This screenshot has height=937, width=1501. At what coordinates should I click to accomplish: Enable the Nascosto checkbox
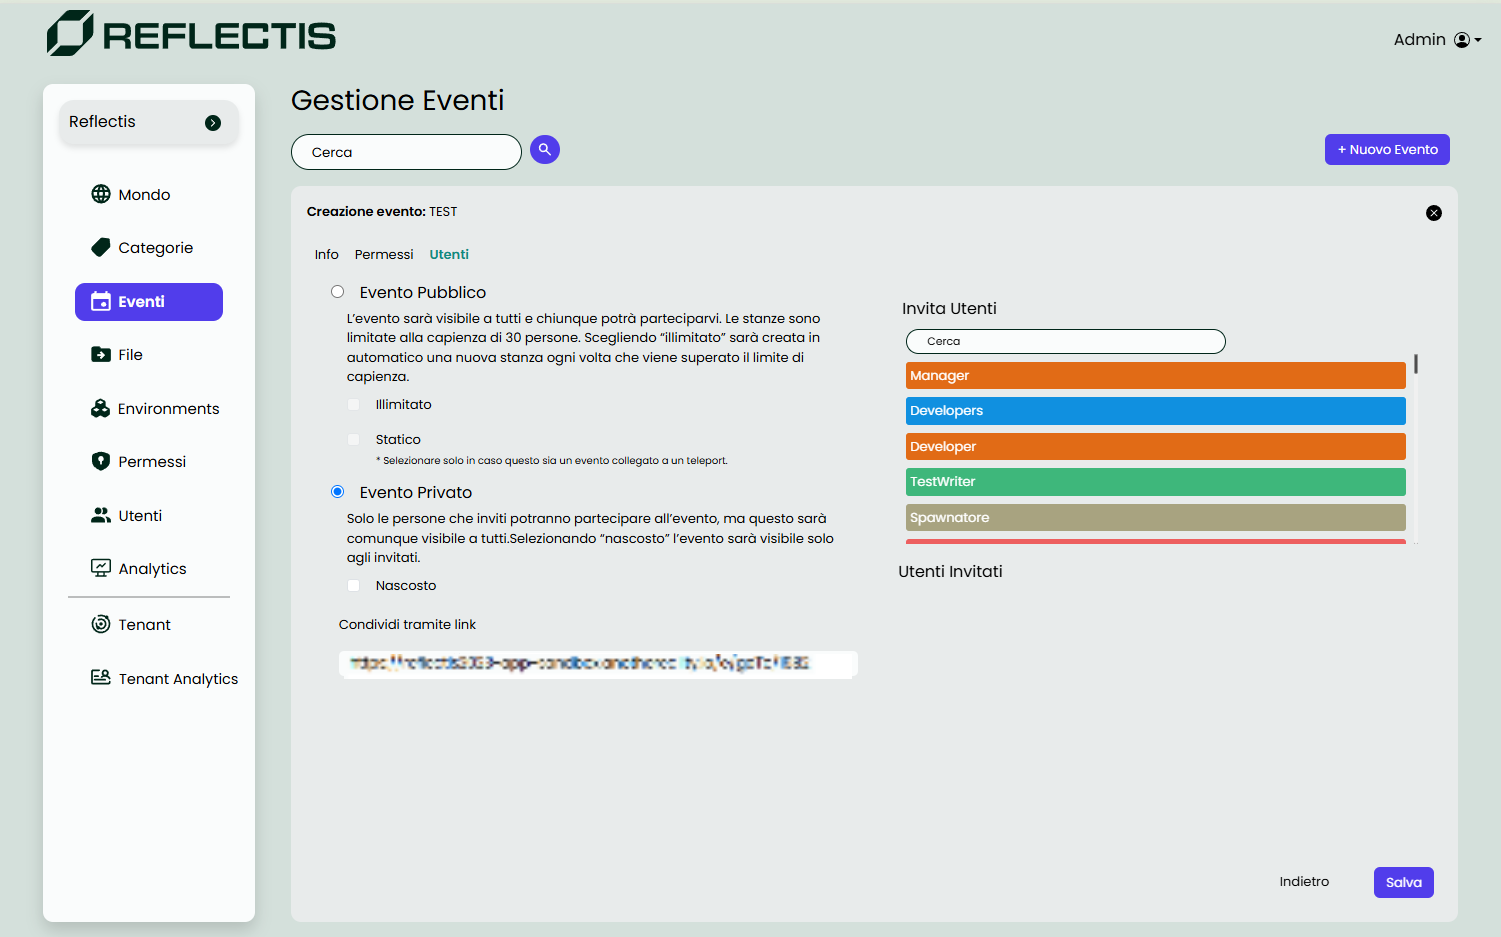pos(353,585)
